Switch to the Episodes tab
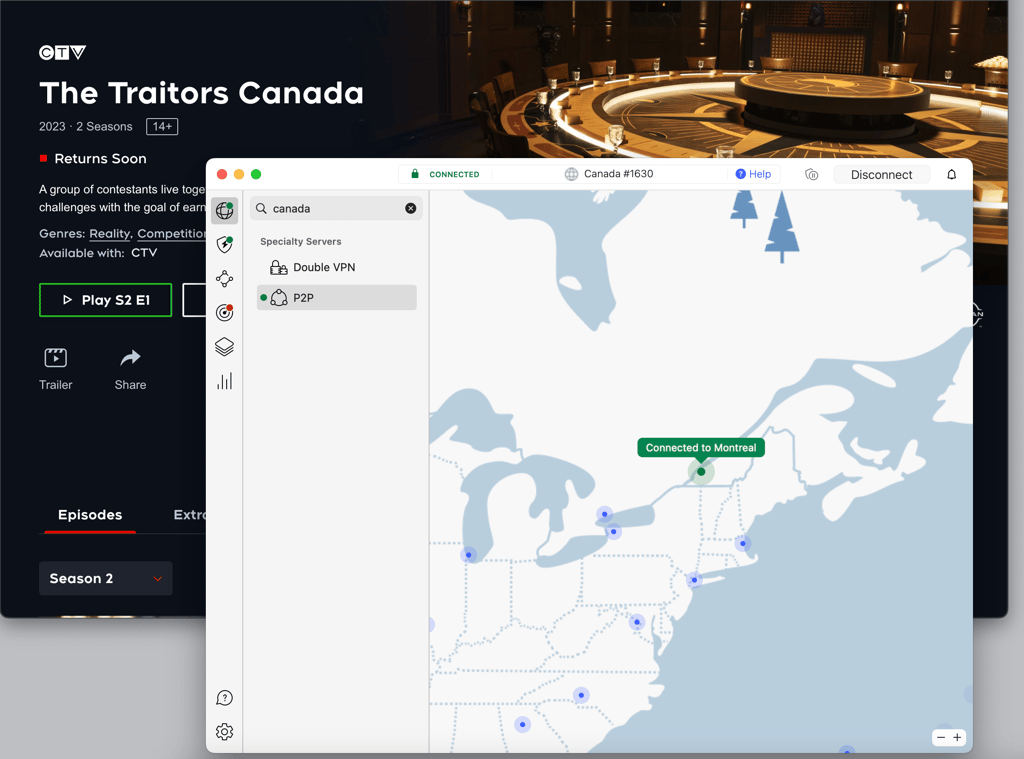This screenshot has width=1024, height=759. pyautogui.click(x=90, y=515)
